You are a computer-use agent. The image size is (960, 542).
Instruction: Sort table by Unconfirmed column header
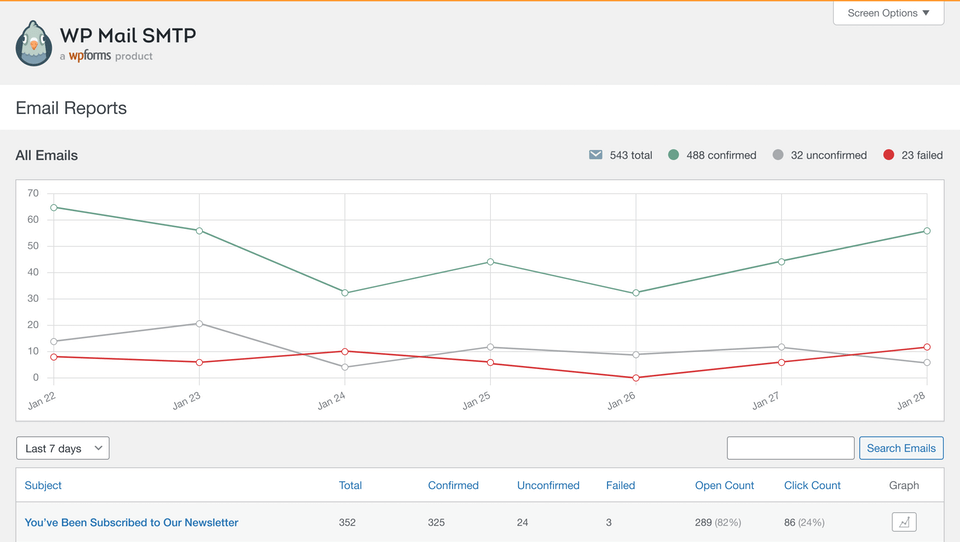pyautogui.click(x=548, y=486)
